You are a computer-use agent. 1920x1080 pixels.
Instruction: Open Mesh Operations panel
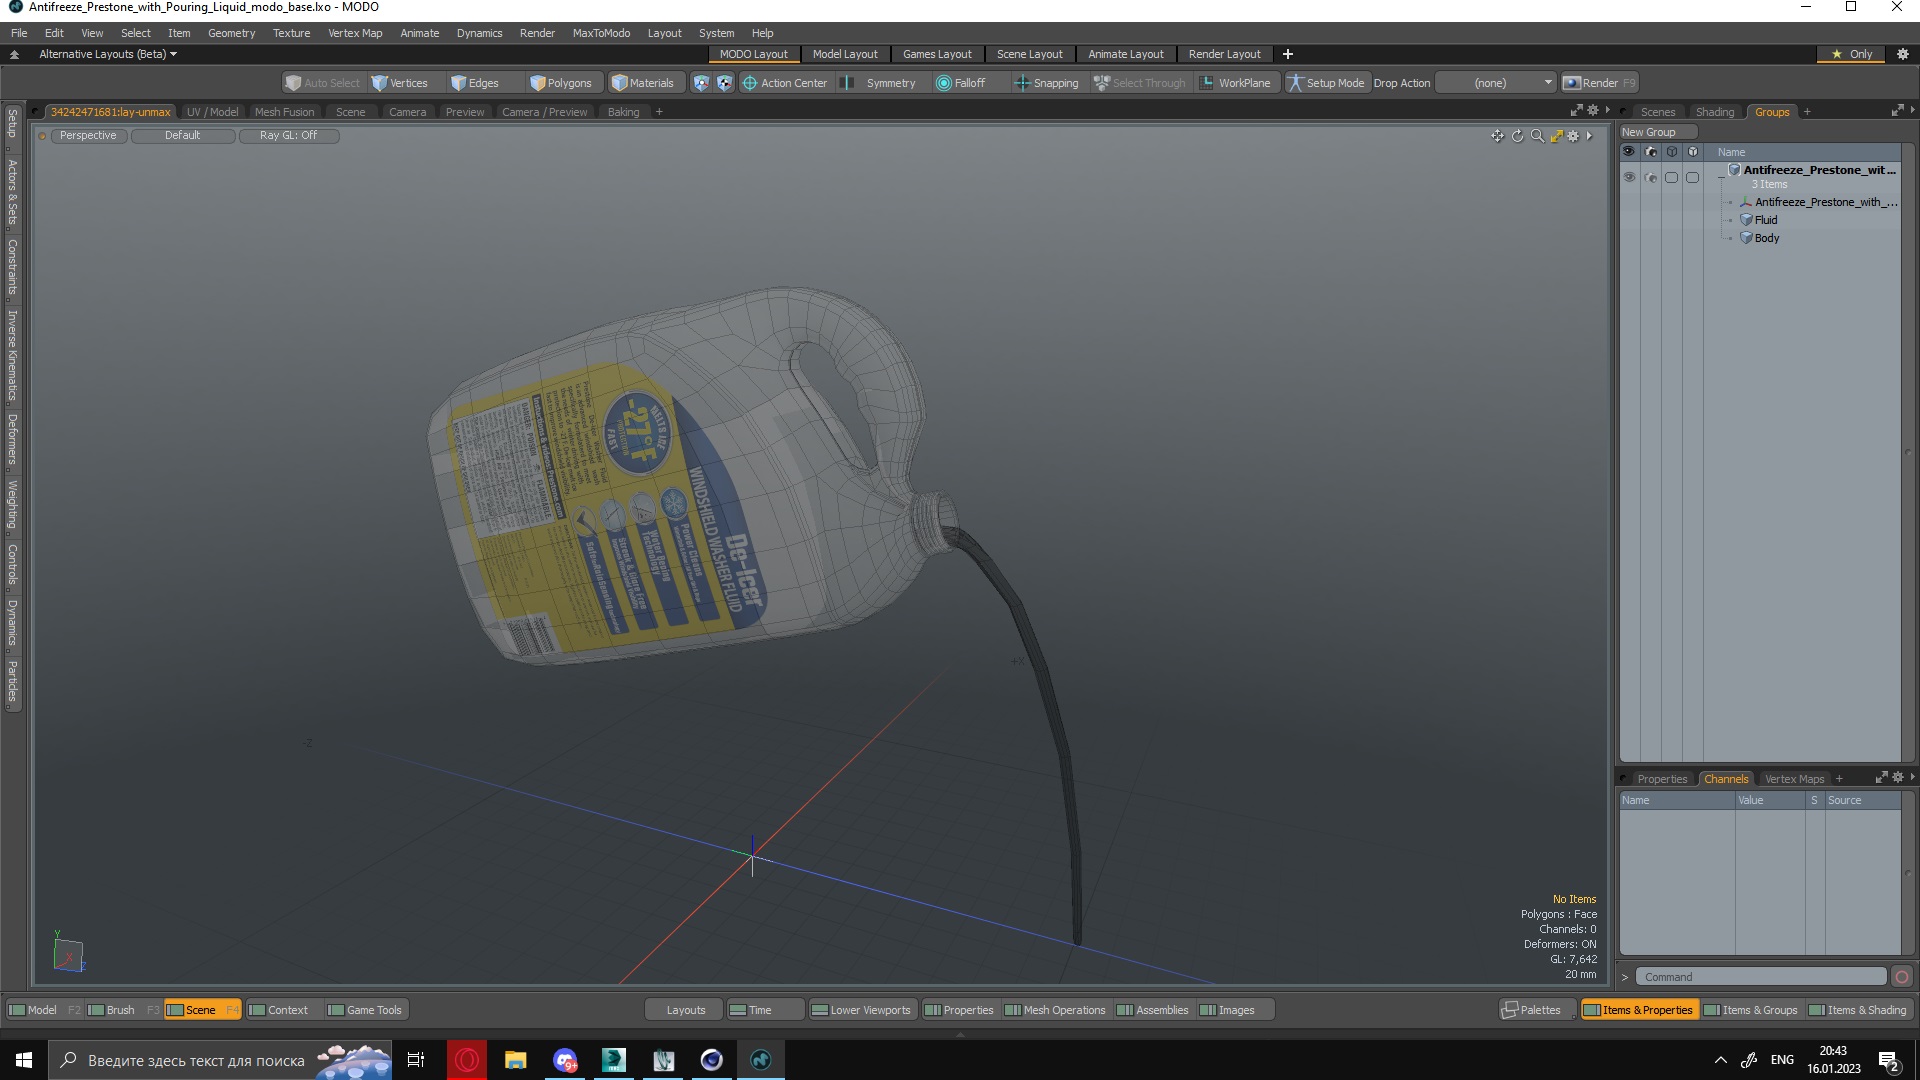pos(1055,1010)
